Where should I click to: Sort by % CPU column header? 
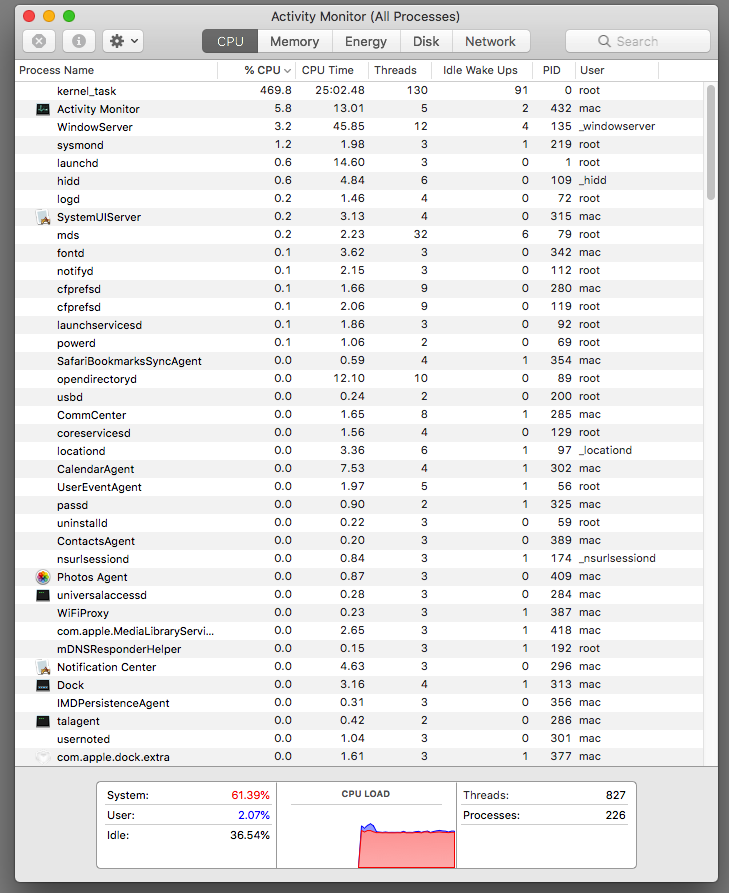pos(257,70)
